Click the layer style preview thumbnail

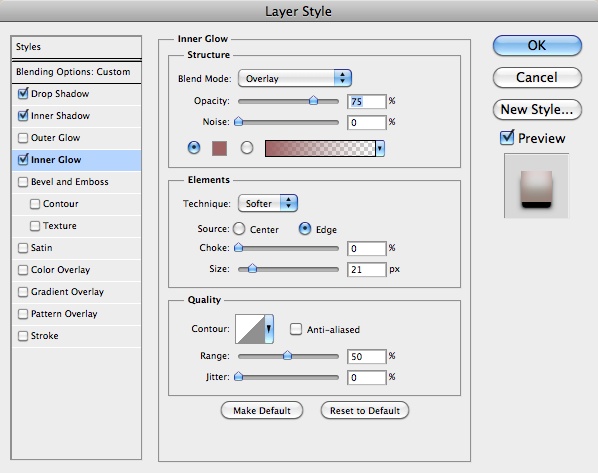(536, 186)
